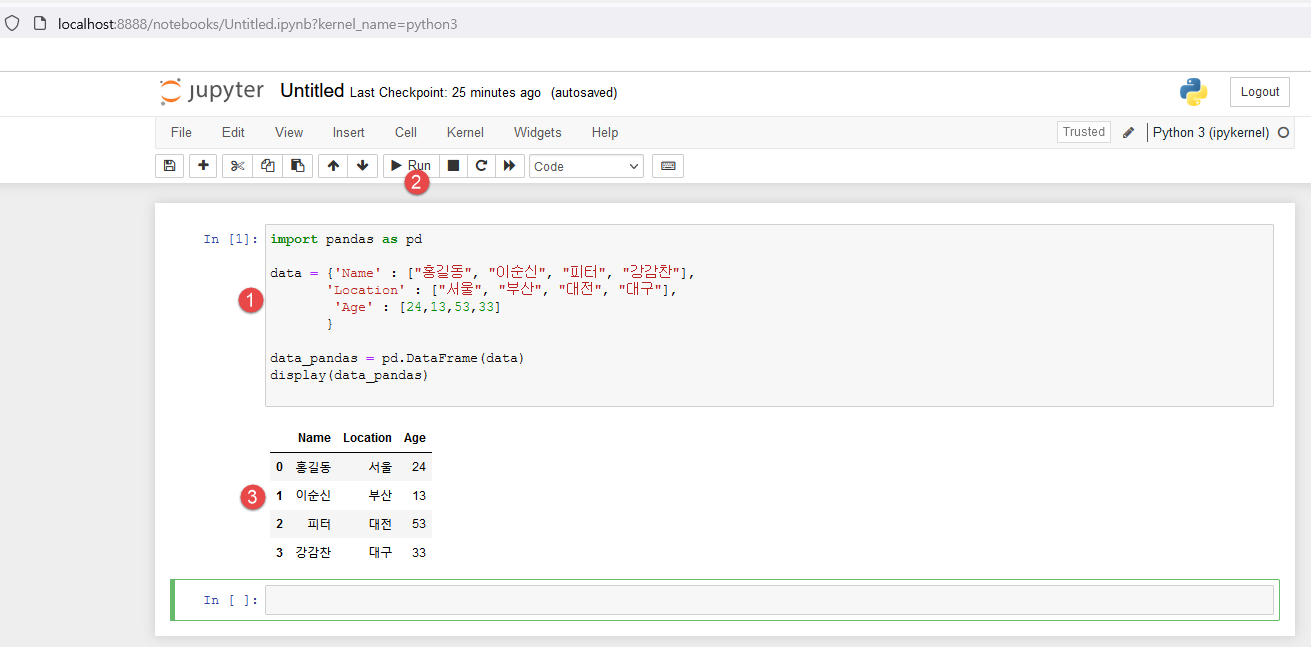Click the browser address bar URL

258,23
